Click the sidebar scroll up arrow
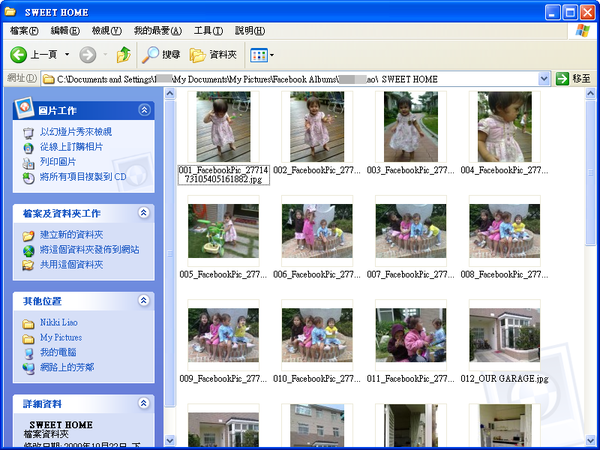The width and height of the screenshot is (600, 450). 170,93
